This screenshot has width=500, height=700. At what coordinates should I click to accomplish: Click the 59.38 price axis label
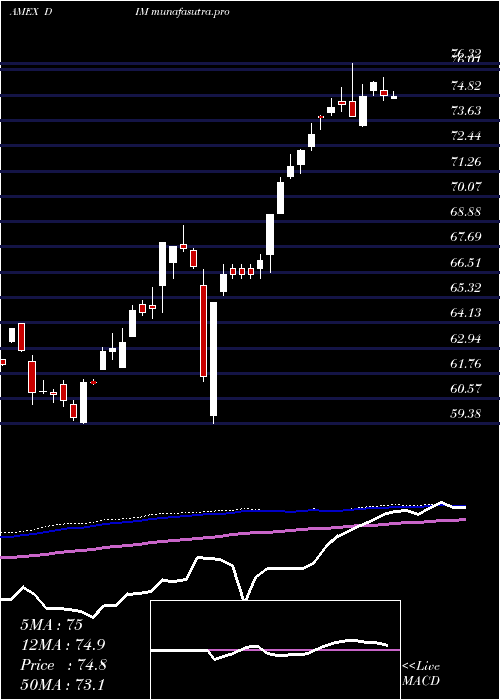pos(467,414)
